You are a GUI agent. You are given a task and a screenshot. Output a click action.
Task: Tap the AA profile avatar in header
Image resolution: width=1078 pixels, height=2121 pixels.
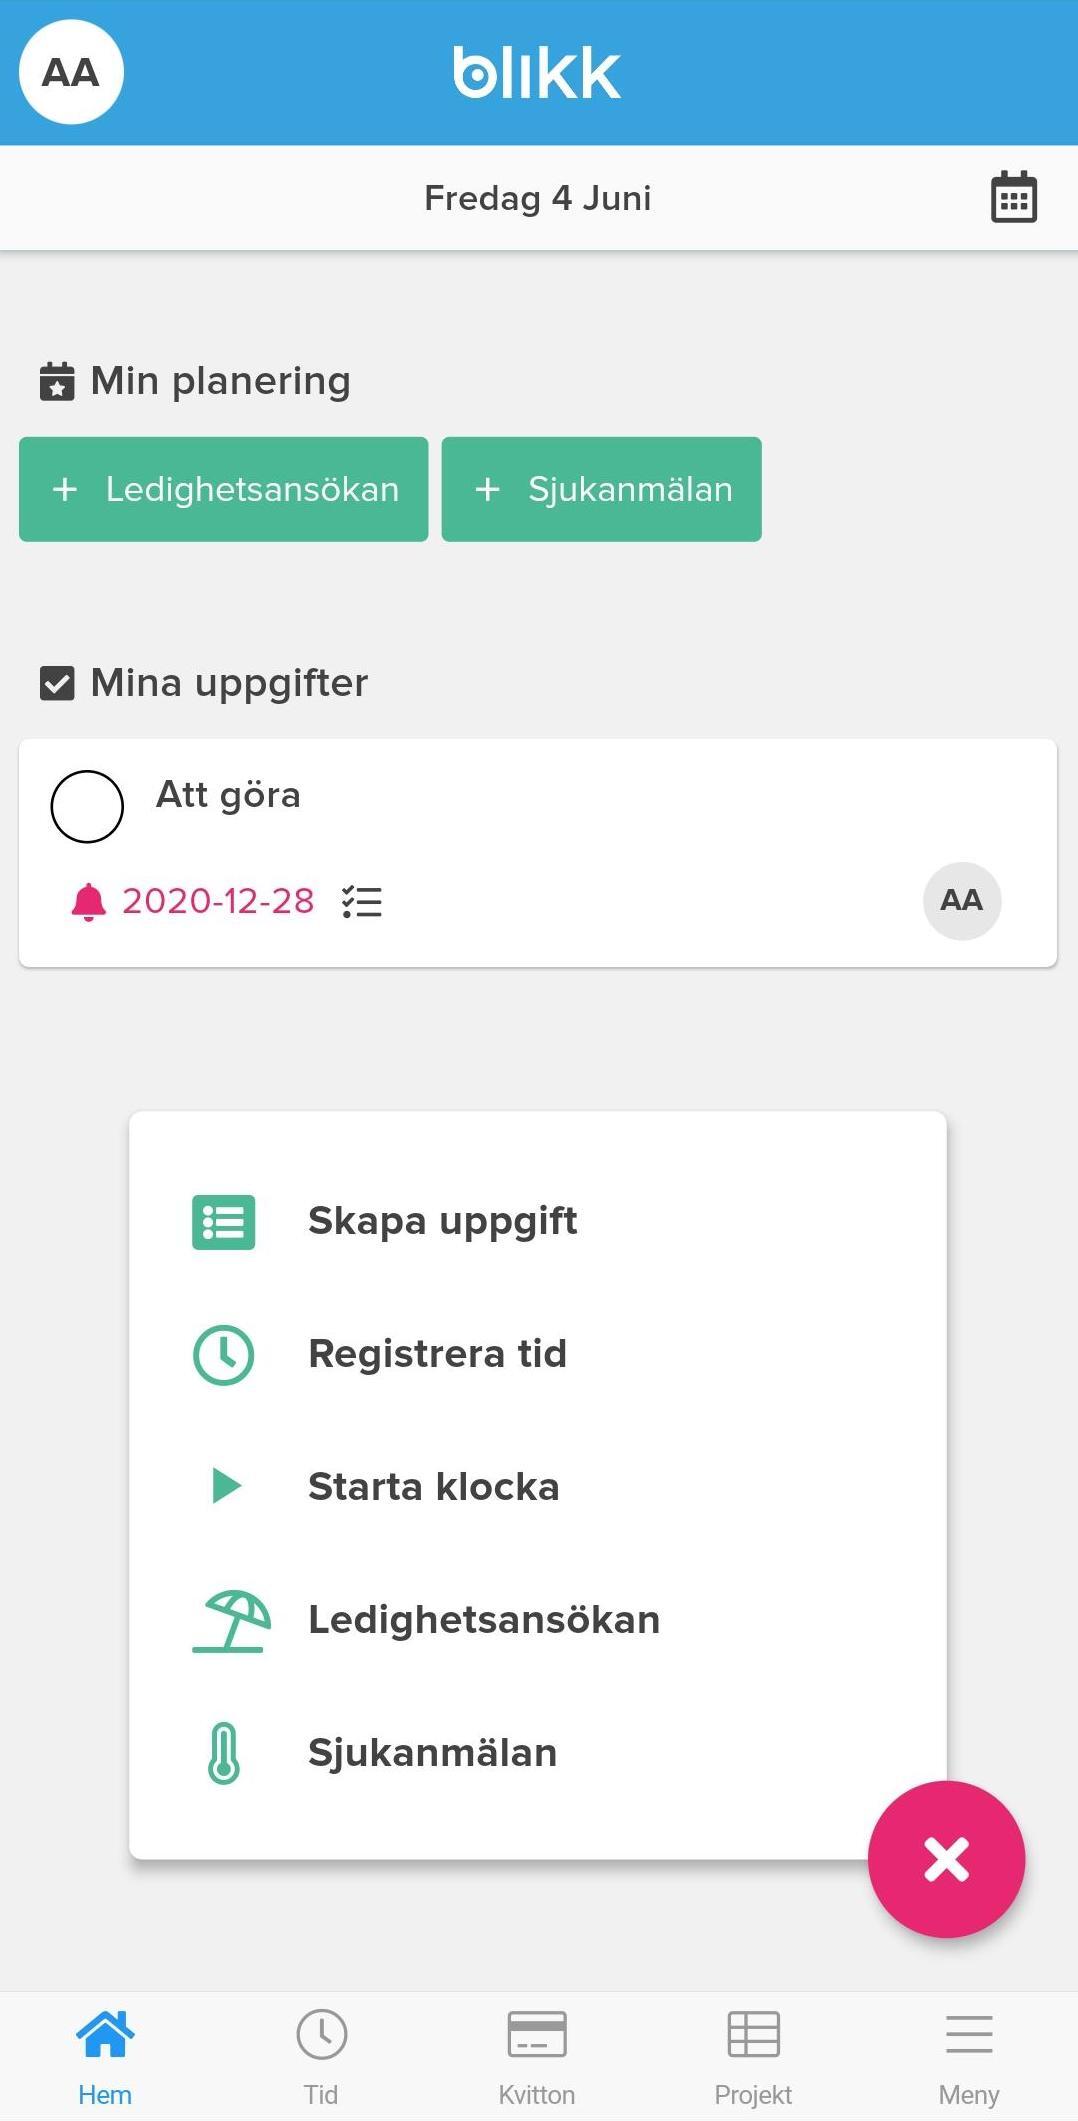71,72
